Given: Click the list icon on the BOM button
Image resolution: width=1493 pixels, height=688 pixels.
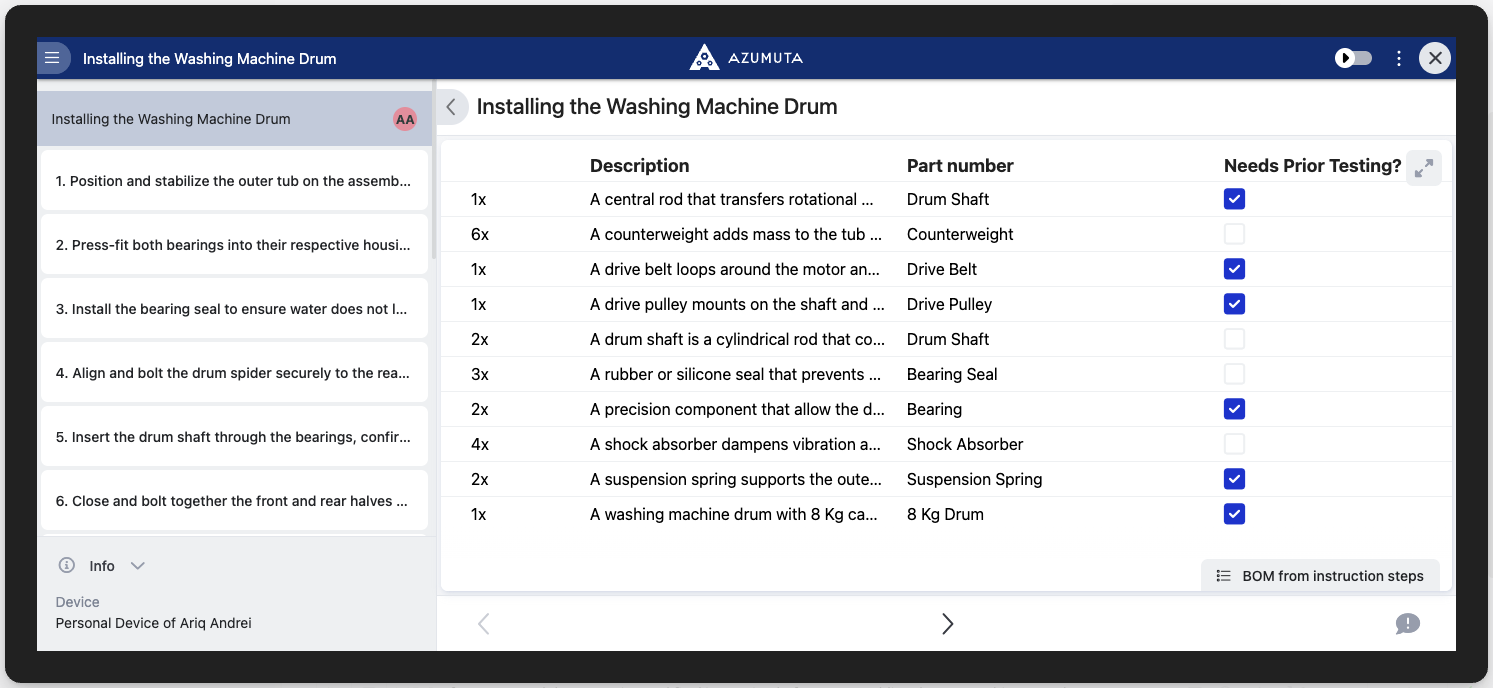Looking at the screenshot, I should click(x=1222, y=575).
